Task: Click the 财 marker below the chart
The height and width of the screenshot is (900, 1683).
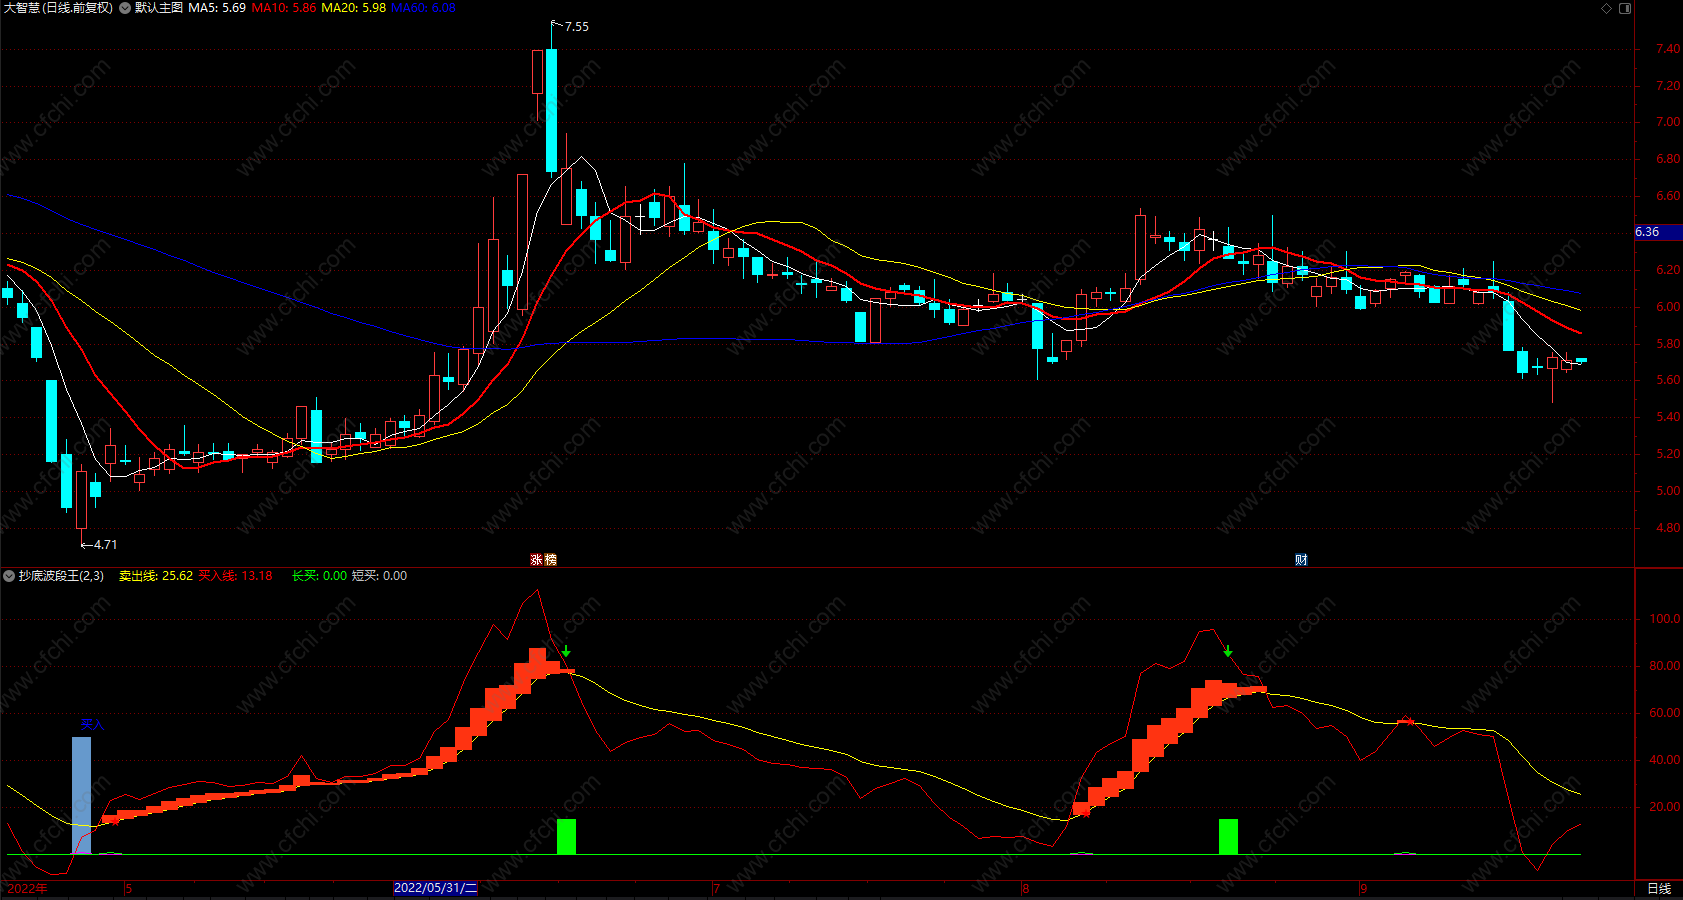Action: (1301, 560)
